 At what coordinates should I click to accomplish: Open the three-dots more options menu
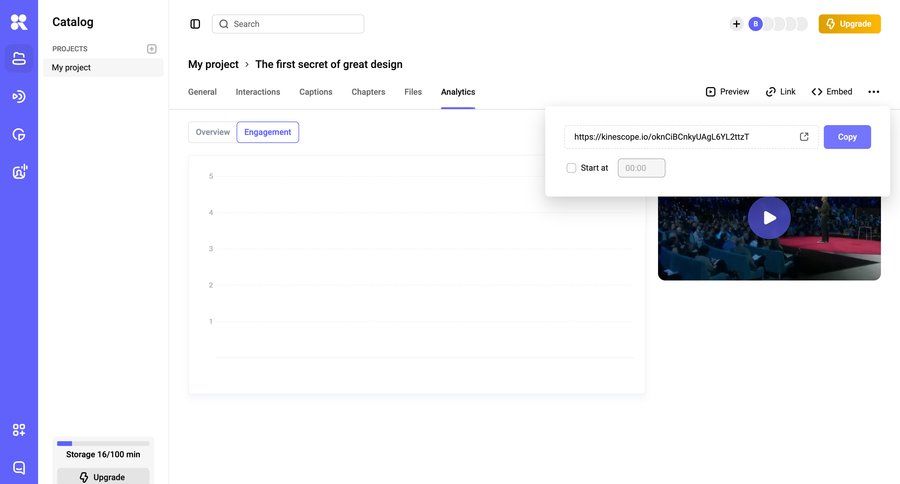874,92
